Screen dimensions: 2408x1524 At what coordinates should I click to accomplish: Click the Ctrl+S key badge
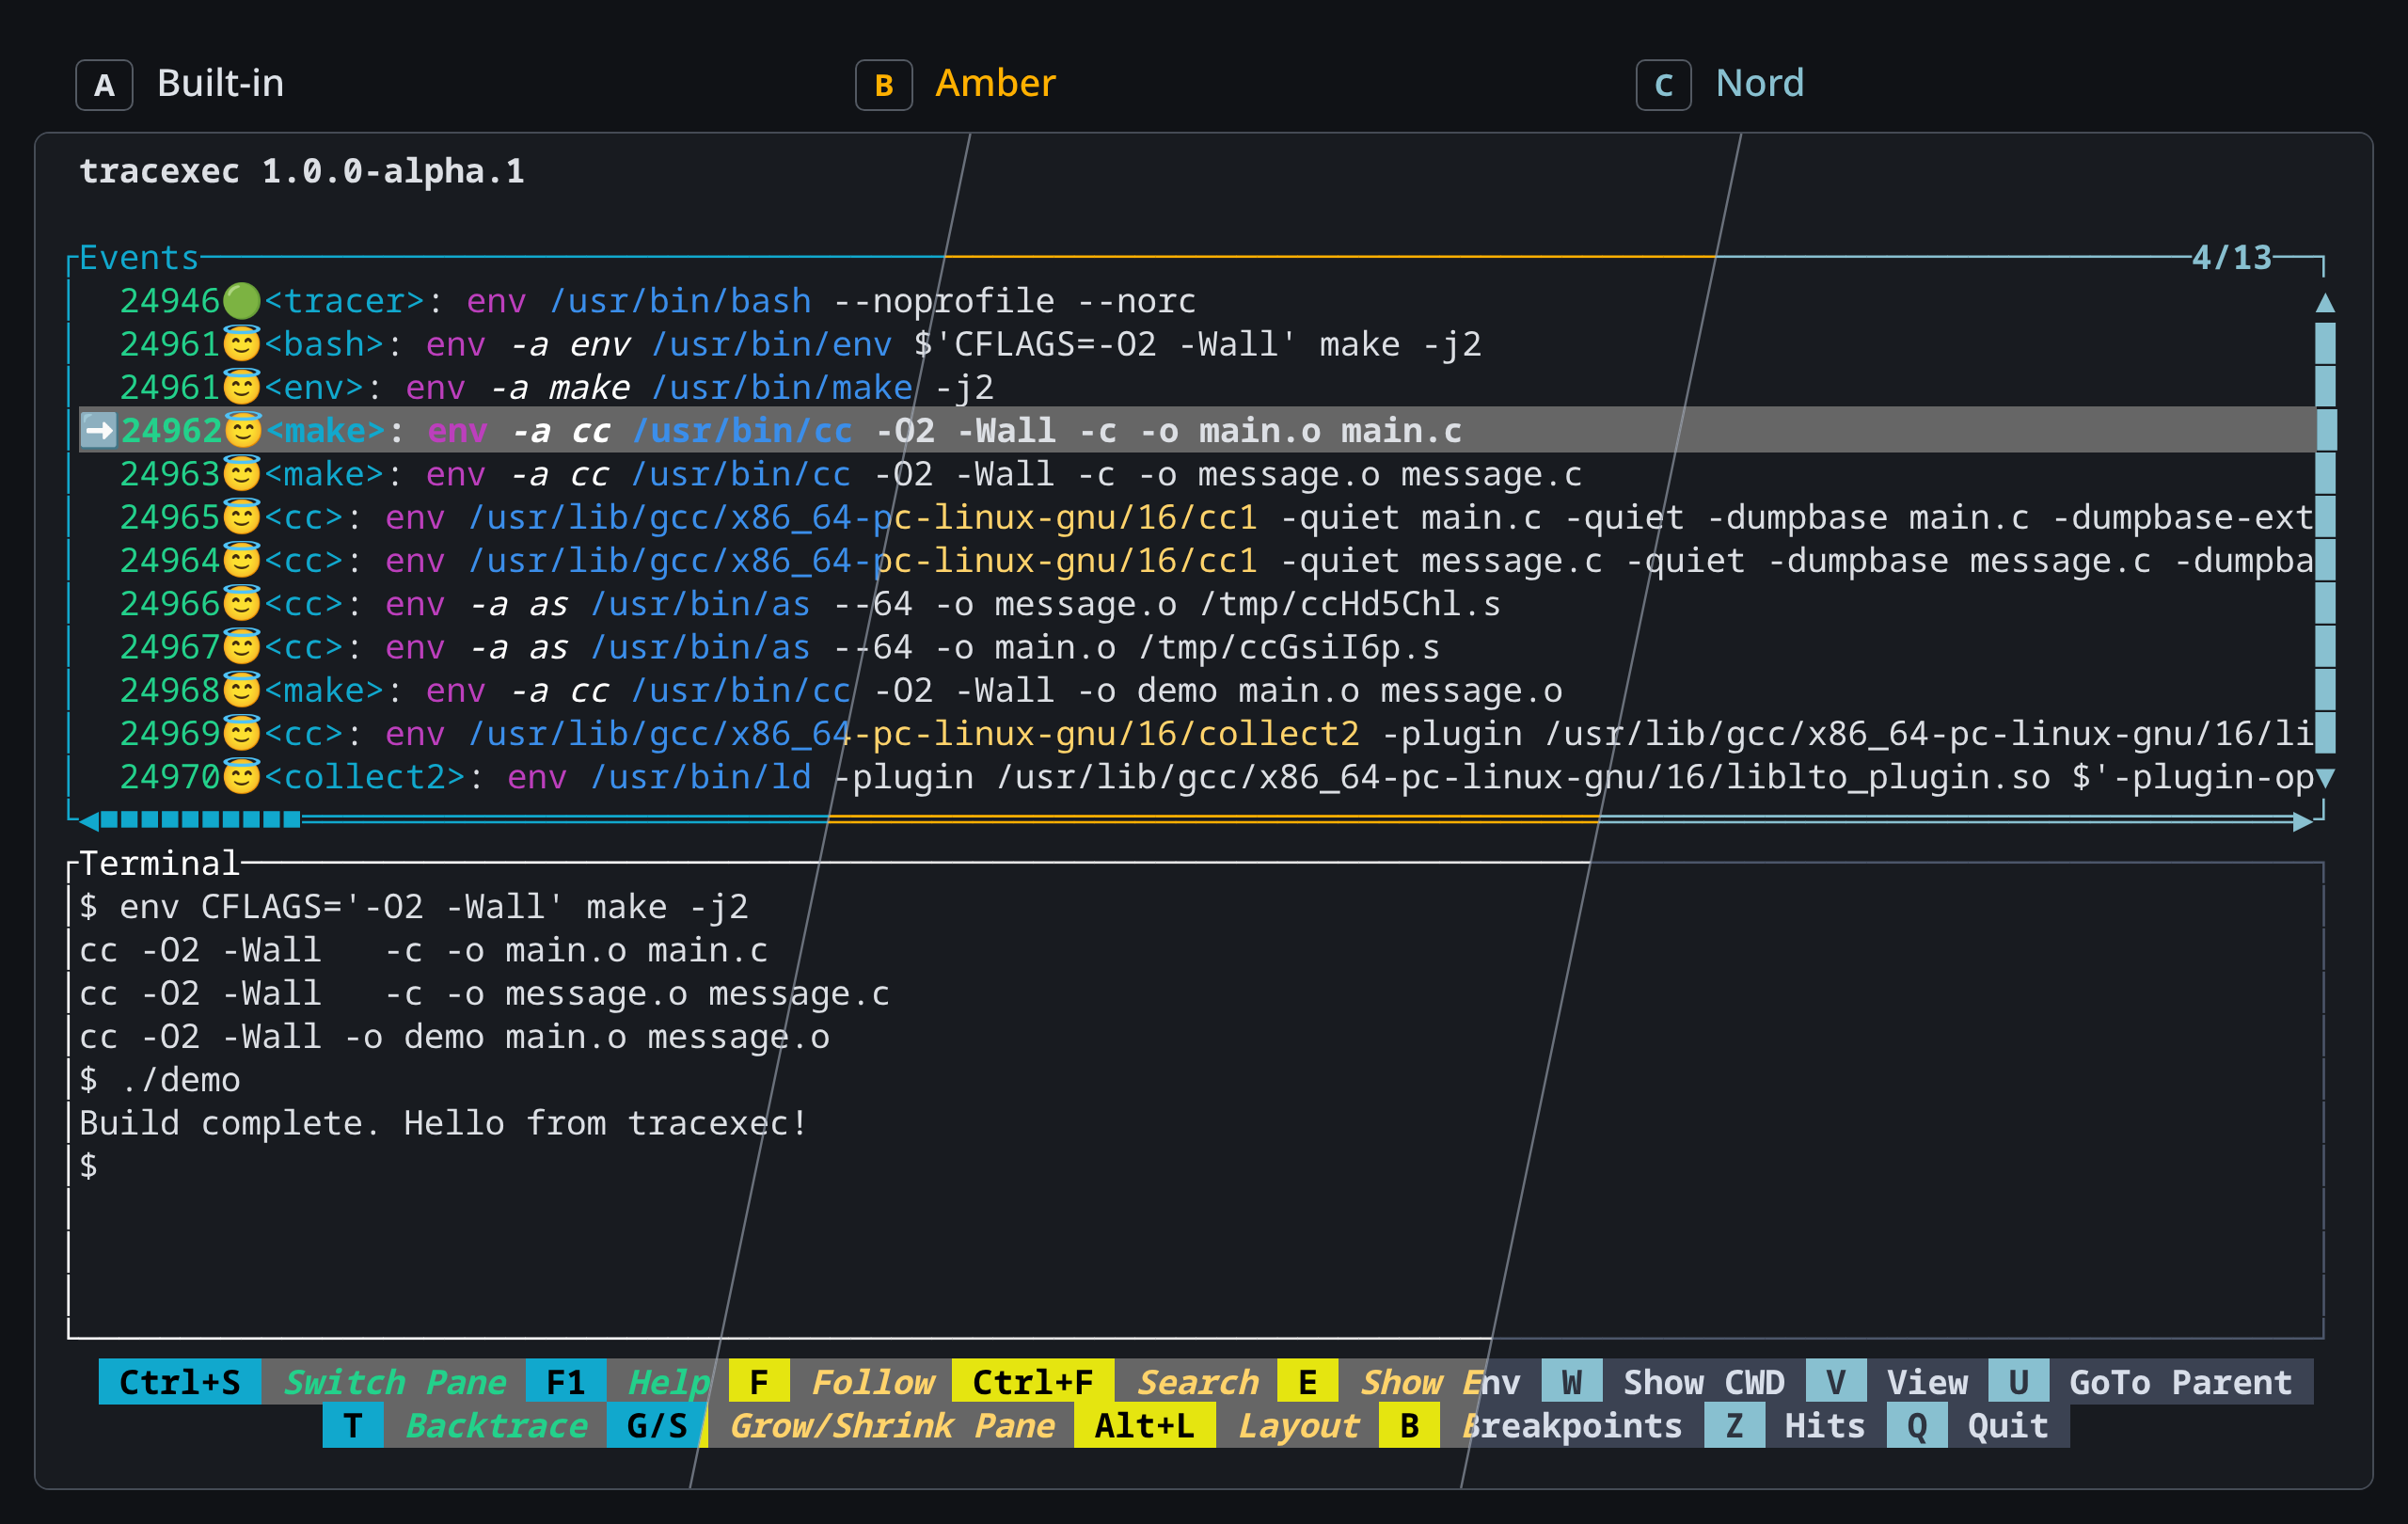(x=180, y=1382)
